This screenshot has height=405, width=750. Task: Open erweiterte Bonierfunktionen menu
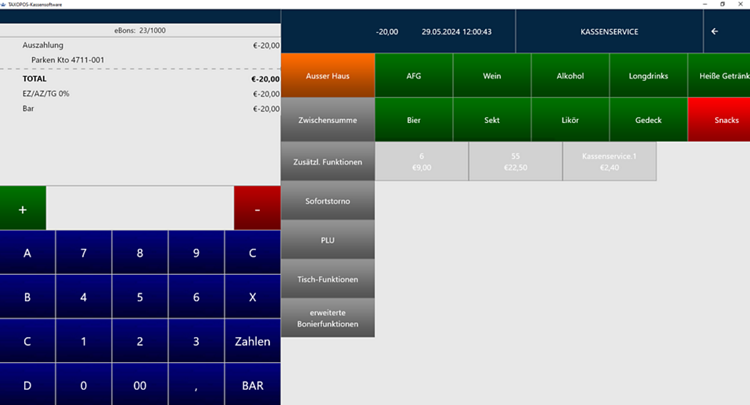pos(328,318)
